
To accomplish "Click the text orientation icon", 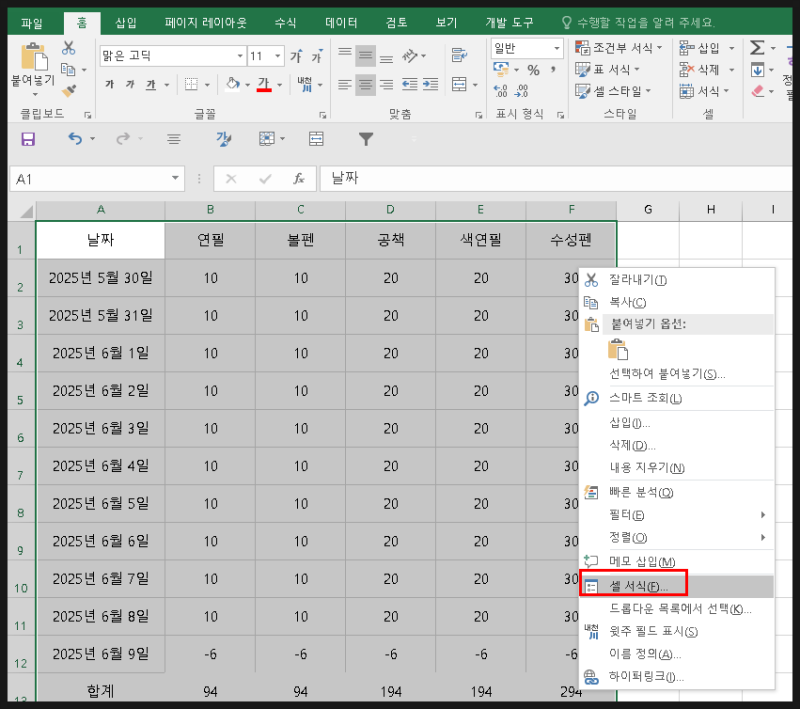I will [410, 56].
